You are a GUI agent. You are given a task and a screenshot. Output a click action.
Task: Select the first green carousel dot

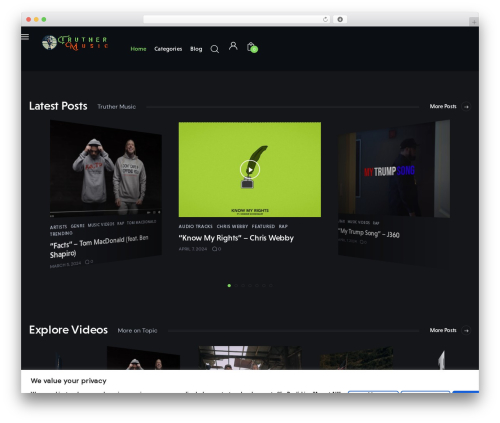pyautogui.click(x=229, y=286)
